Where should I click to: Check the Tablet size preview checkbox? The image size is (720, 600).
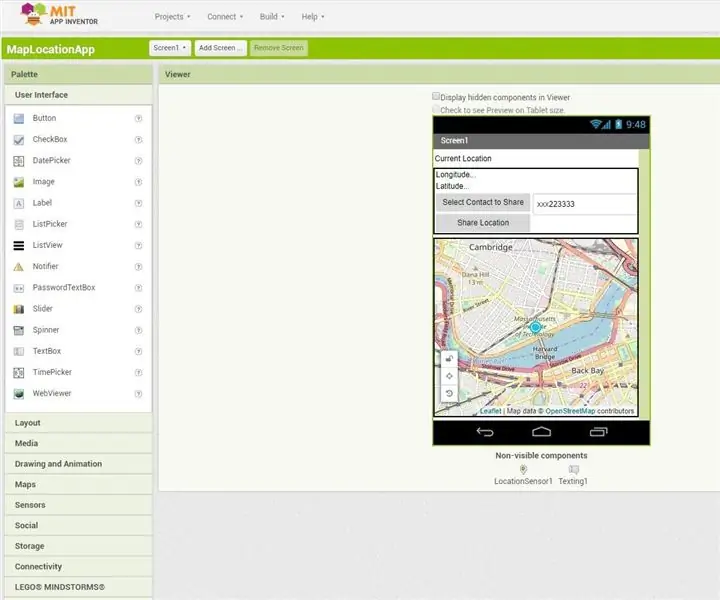coord(436,109)
